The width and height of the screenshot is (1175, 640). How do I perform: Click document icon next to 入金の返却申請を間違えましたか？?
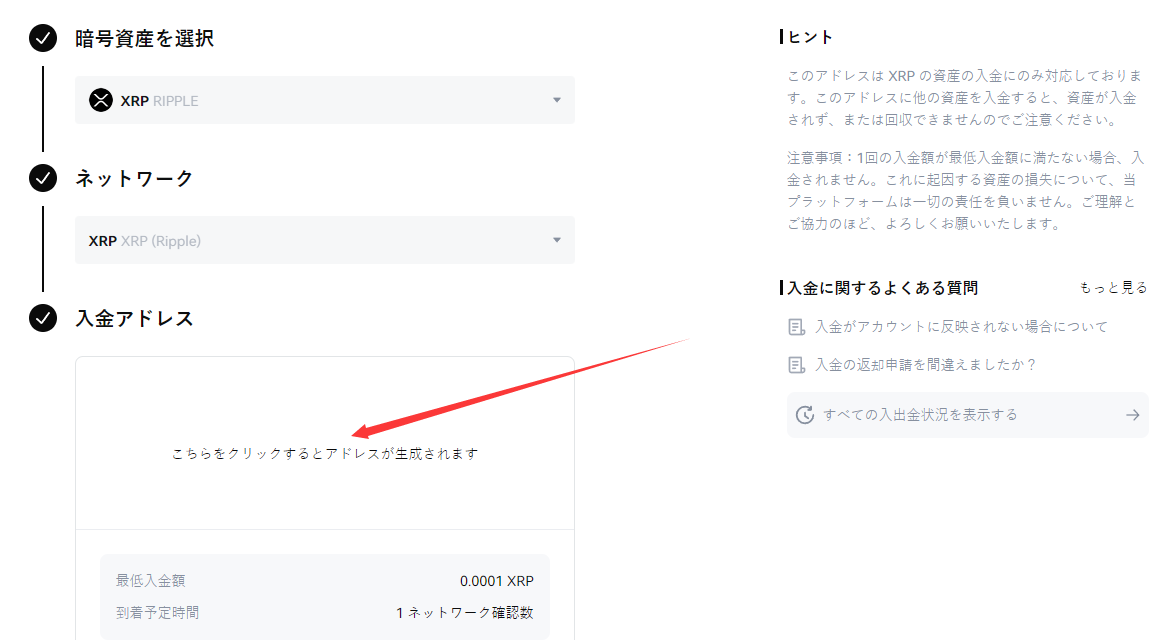(x=797, y=365)
